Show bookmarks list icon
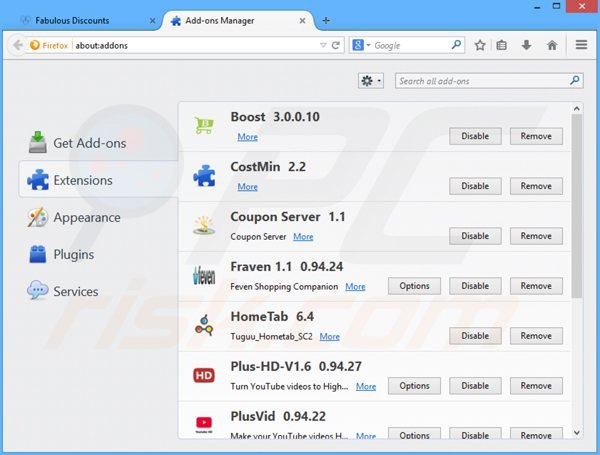This screenshot has height=455, width=600. 502,45
